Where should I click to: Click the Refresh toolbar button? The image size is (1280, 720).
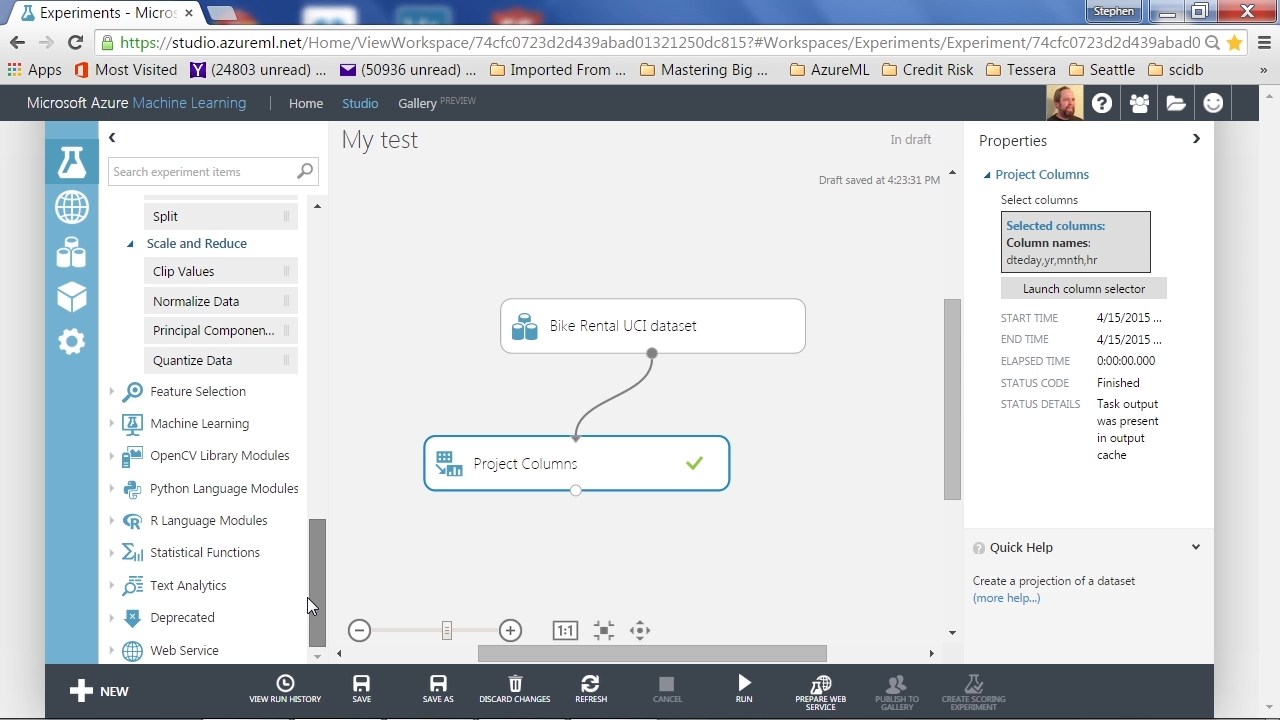pyautogui.click(x=591, y=689)
